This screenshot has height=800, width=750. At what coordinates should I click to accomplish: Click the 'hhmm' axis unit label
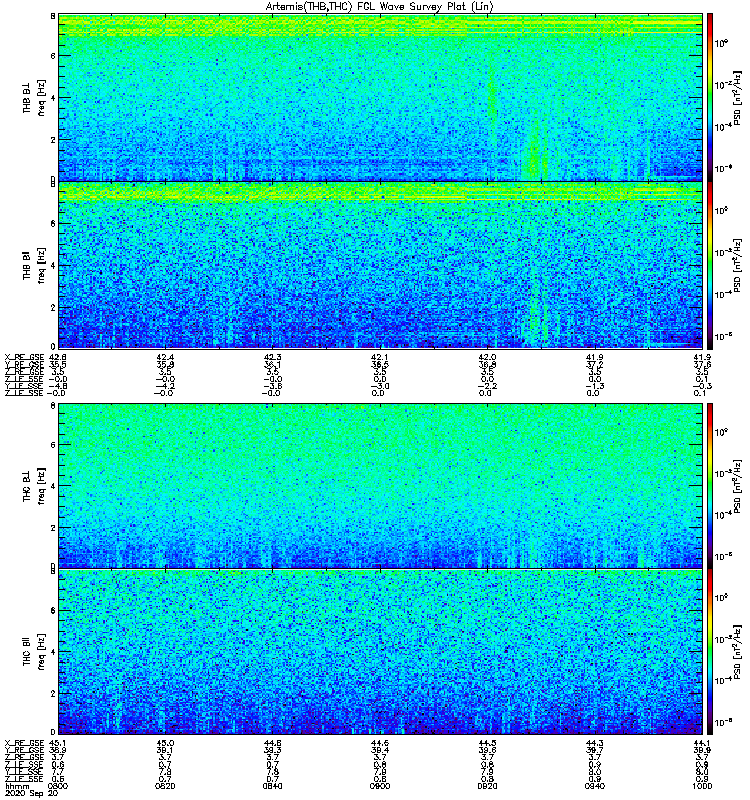tap(17, 786)
